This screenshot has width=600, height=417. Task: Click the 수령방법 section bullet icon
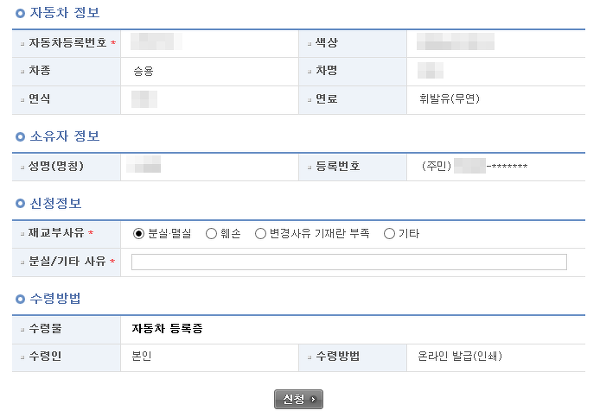(x=20, y=299)
